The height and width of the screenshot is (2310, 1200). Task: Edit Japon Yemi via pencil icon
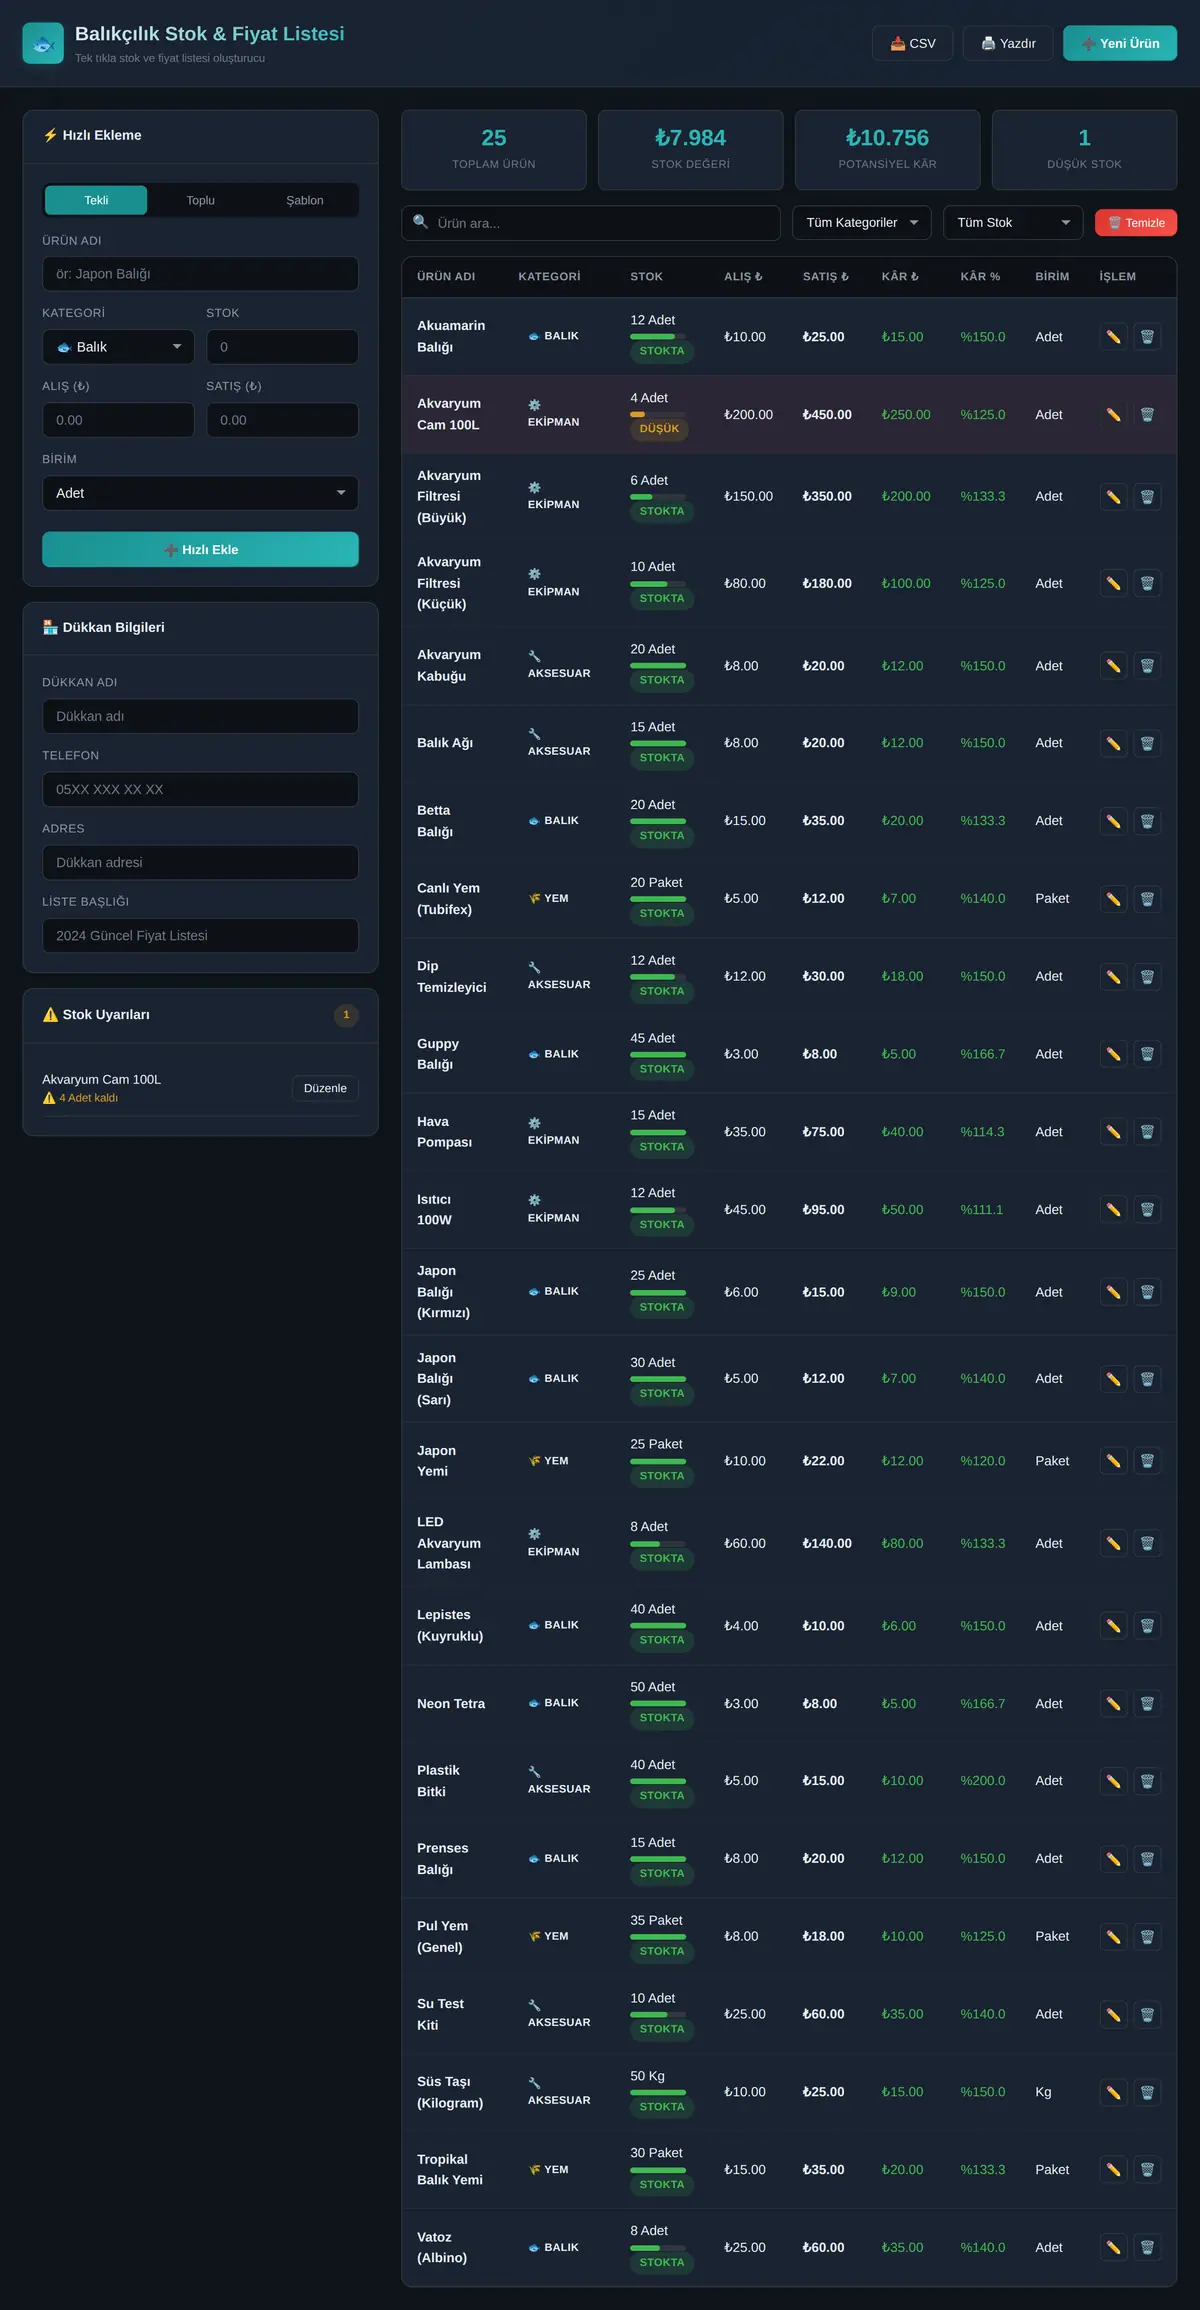[x=1113, y=1461]
